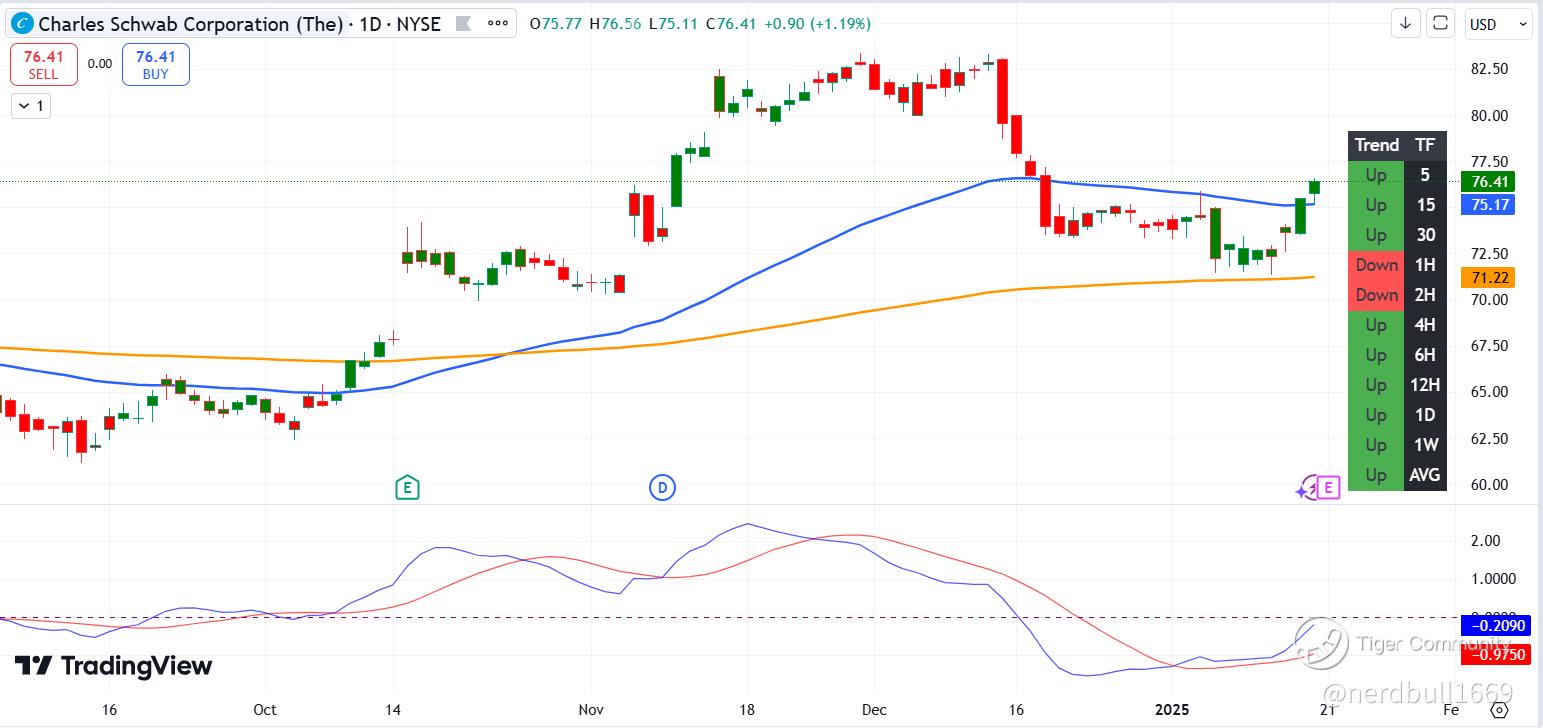This screenshot has width=1543, height=728.
Task: Click the 1D interval text in the title
Action: click(x=371, y=23)
